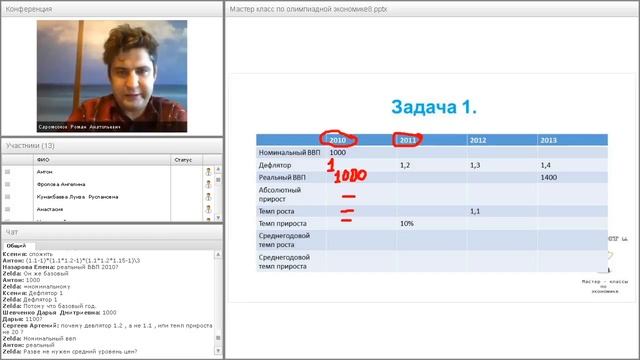Sort participants by the ФИО column header
Viewport: 640px width, 360px height.
pyautogui.click(x=102, y=160)
